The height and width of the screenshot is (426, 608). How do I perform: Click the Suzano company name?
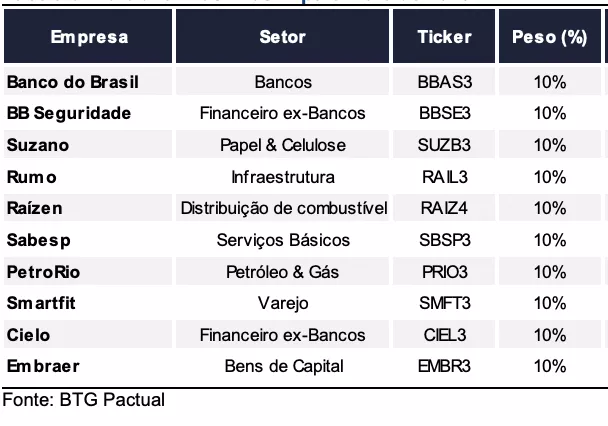click(38, 145)
